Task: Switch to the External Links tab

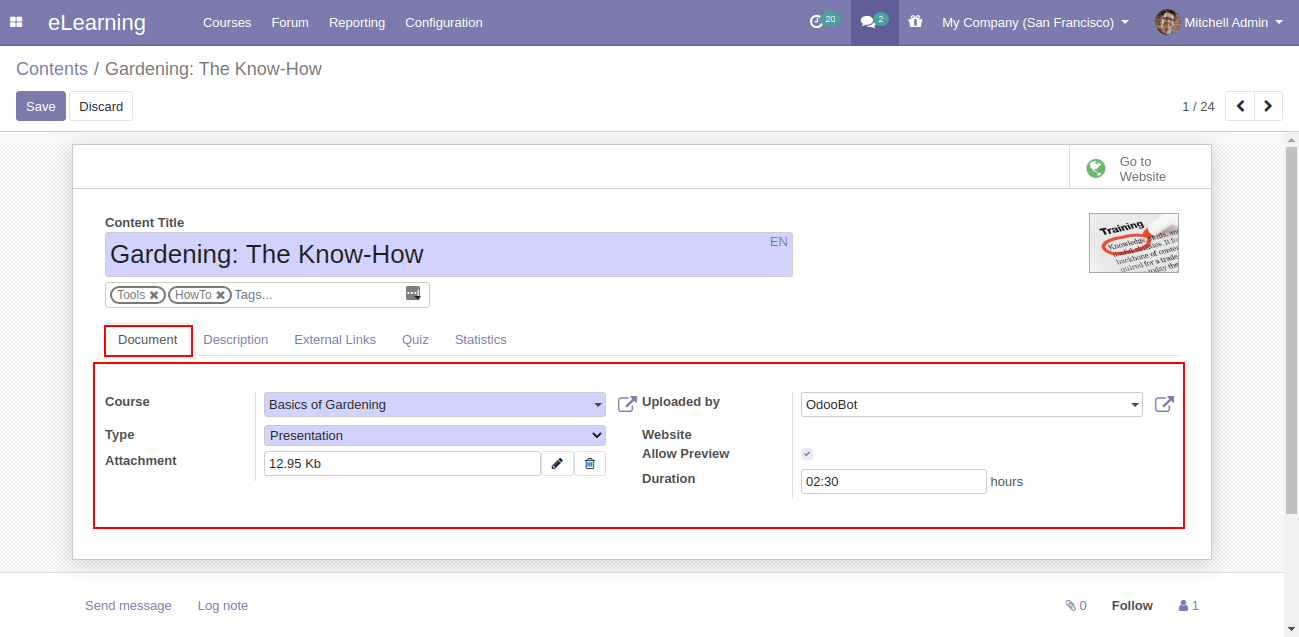Action: coord(335,340)
